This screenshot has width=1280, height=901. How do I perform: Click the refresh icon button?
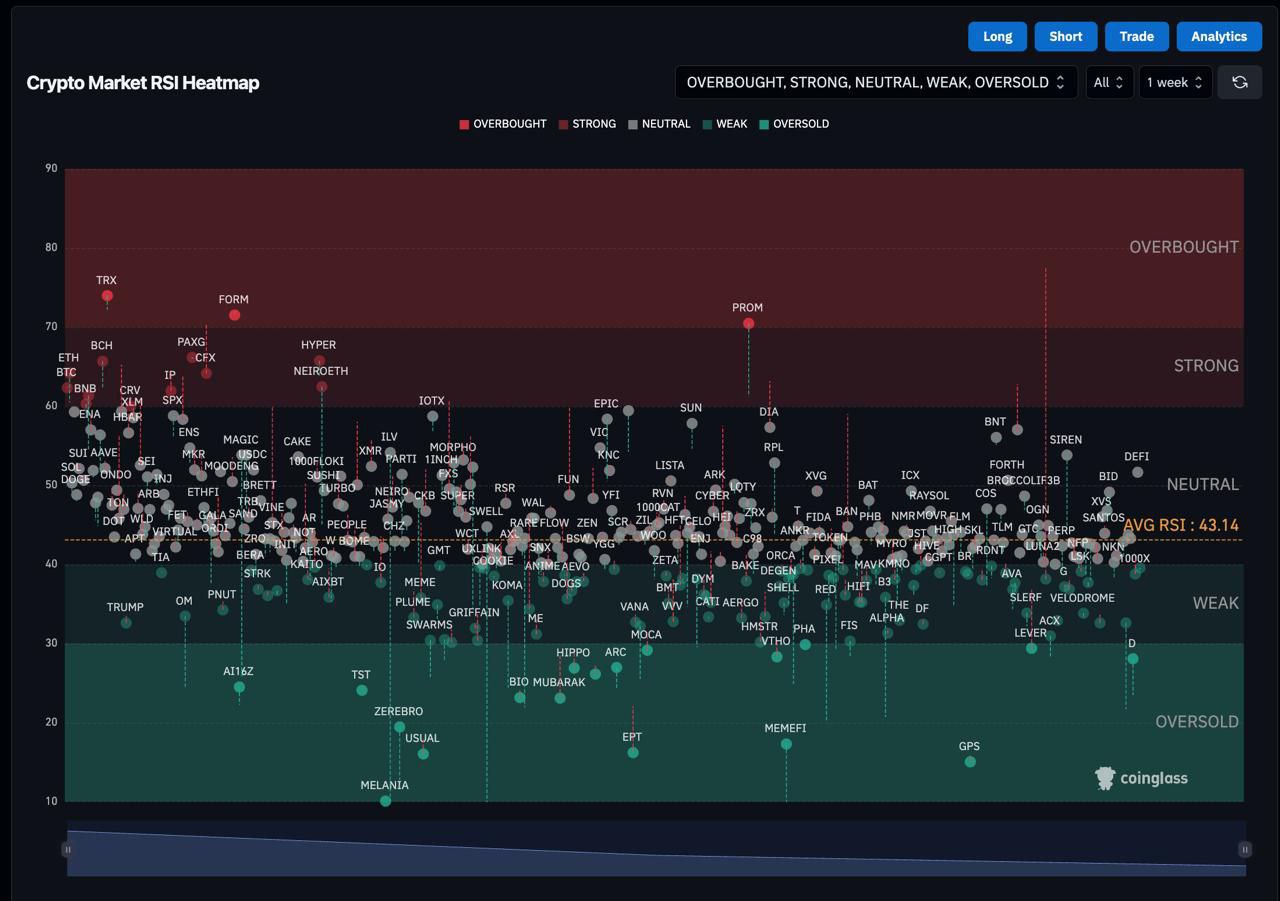[1240, 82]
